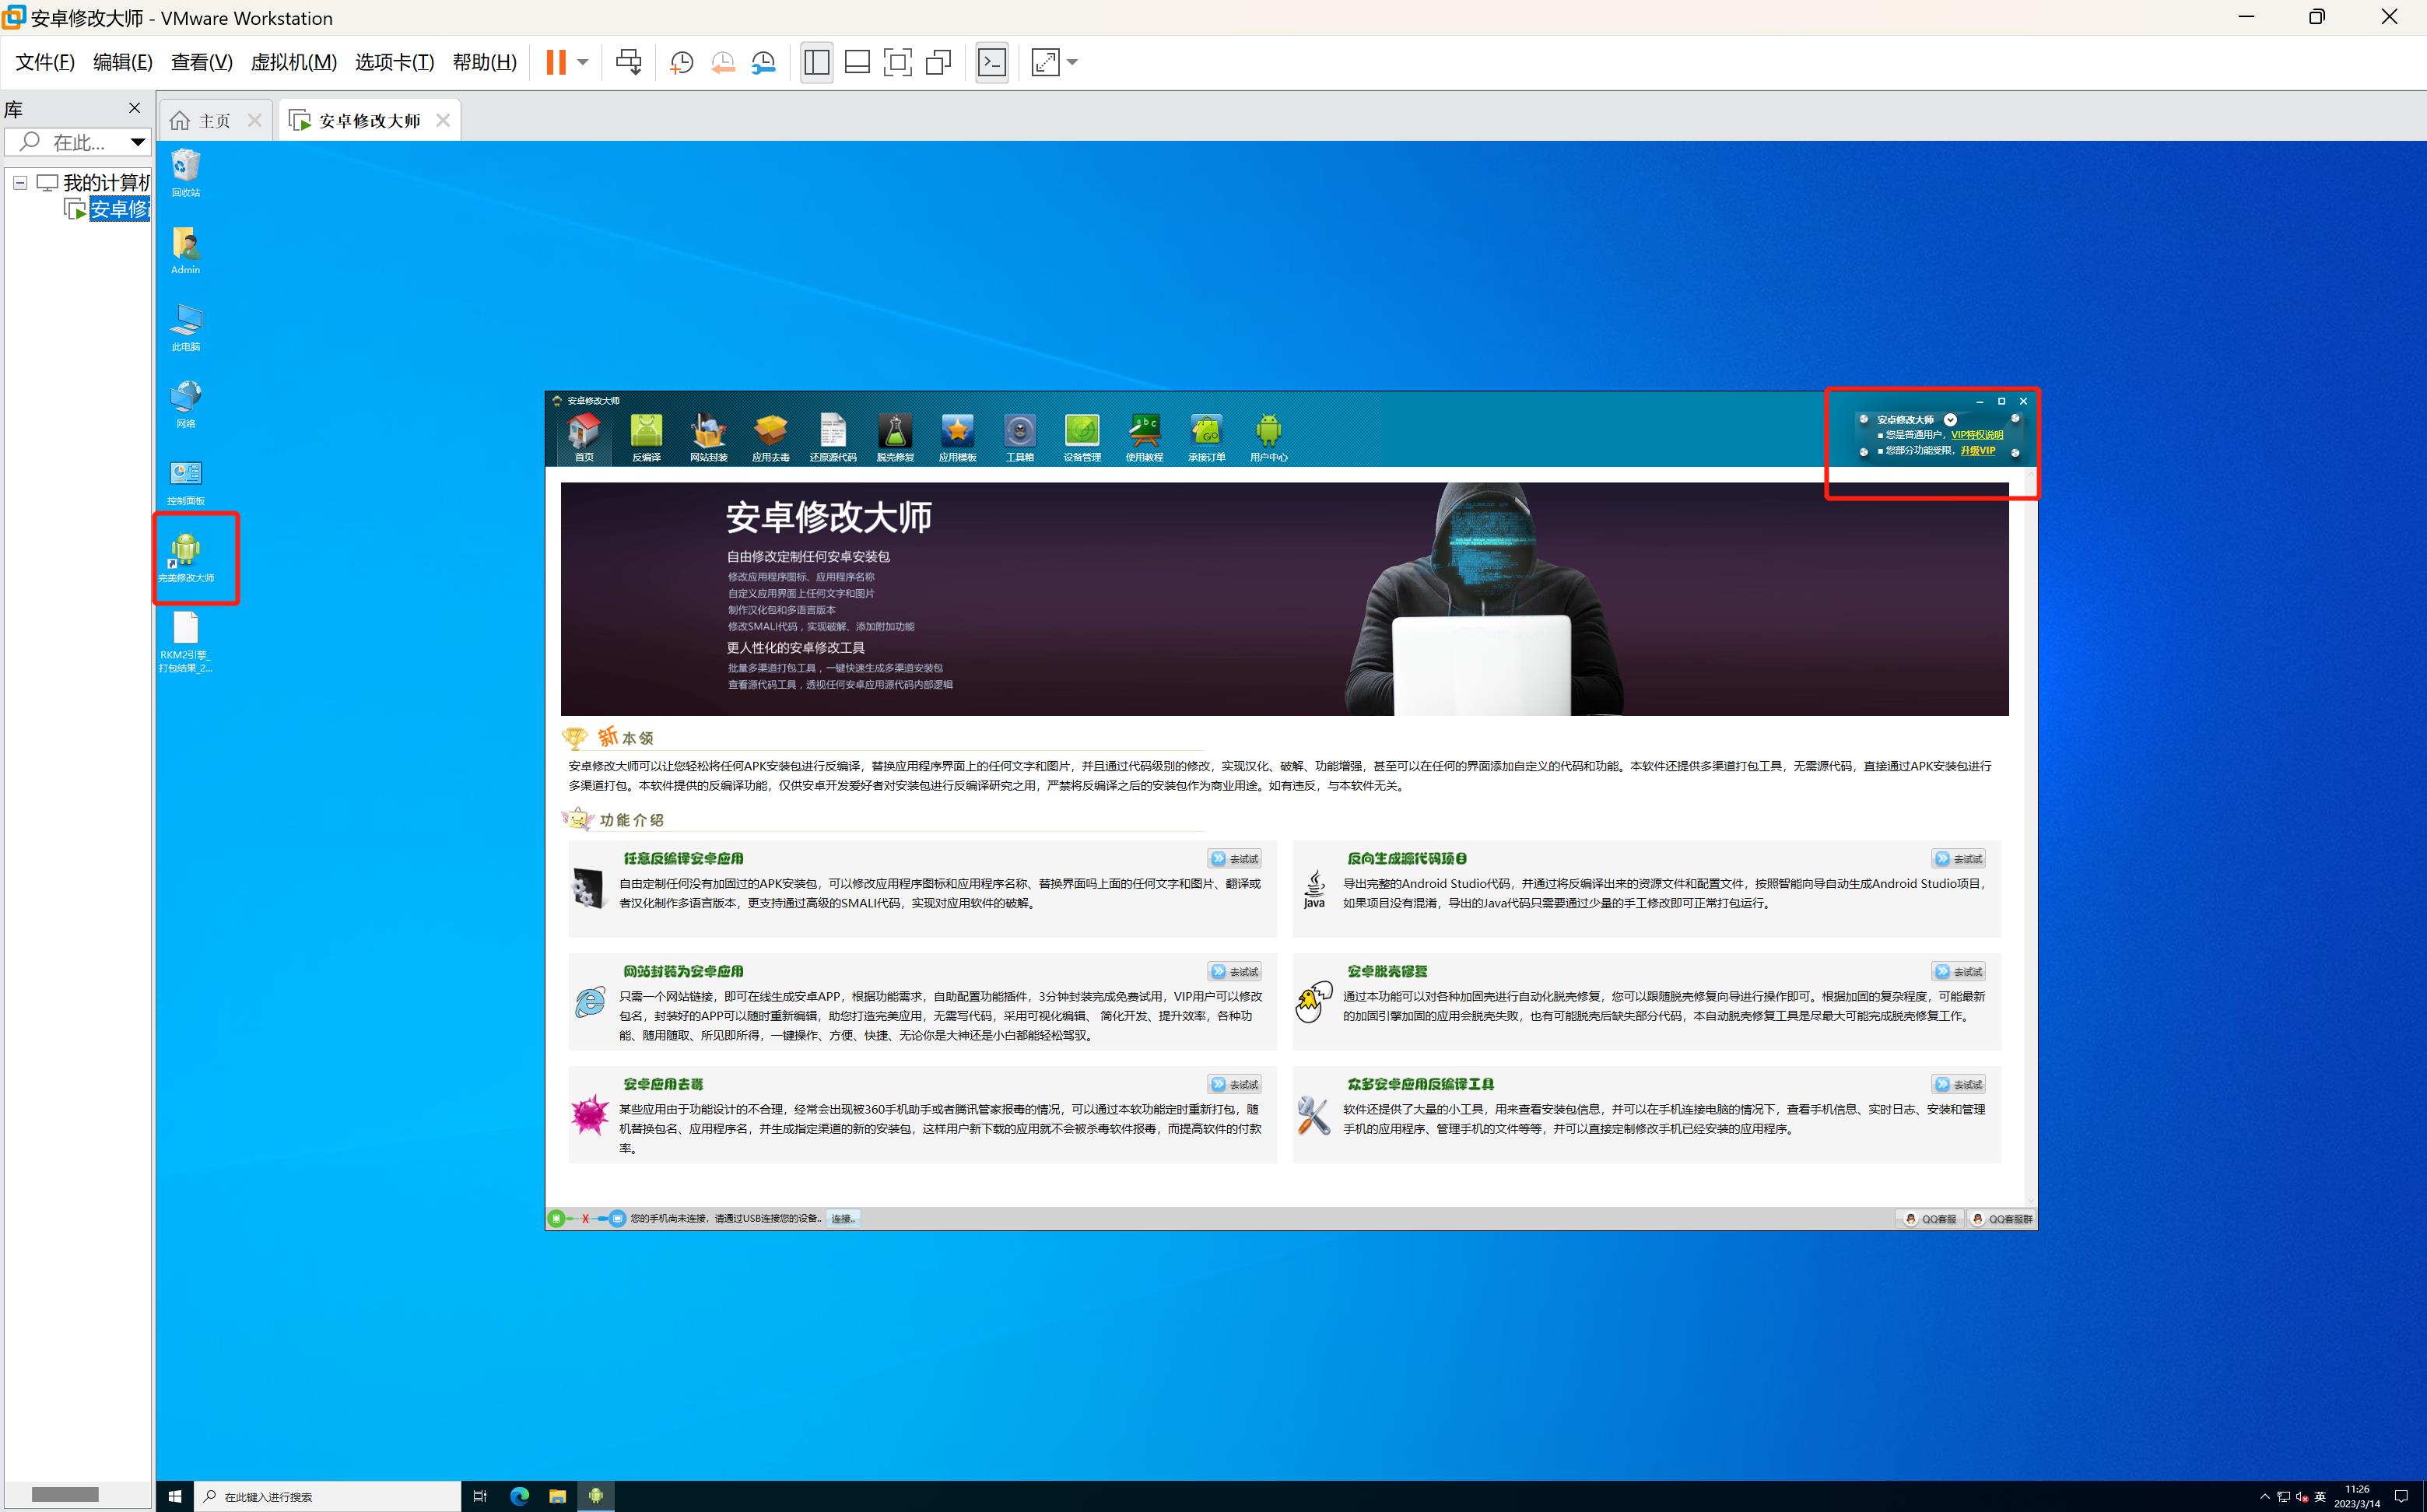Open the 用户中心 android icon
The width and height of the screenshot is (2427, 1512).
pos(1268,437)
